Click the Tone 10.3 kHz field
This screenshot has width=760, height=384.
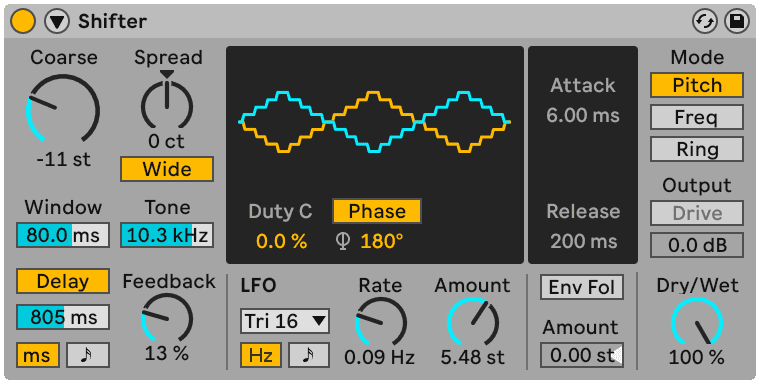point(167,236)
